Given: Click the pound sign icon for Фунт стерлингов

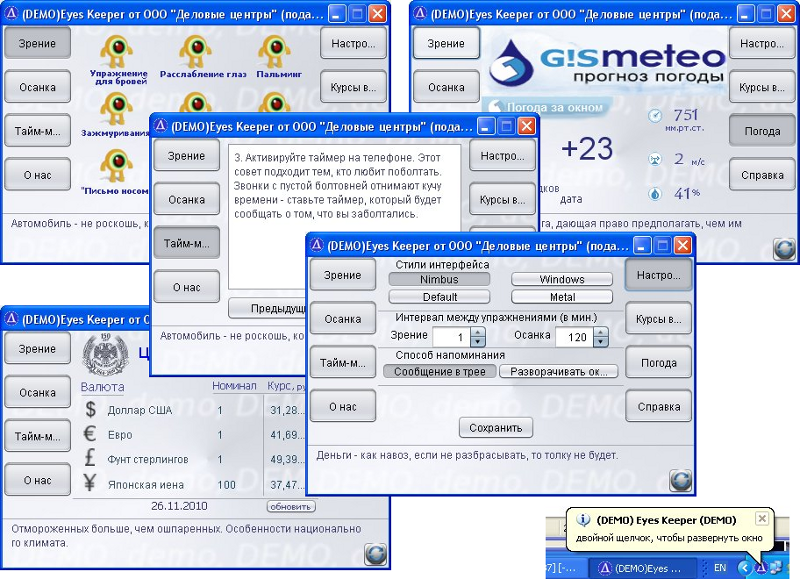Looking at the screenshot, I should point(90,458).
